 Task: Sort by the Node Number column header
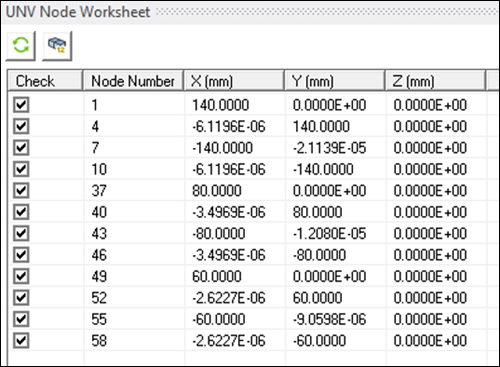[133, 81]
